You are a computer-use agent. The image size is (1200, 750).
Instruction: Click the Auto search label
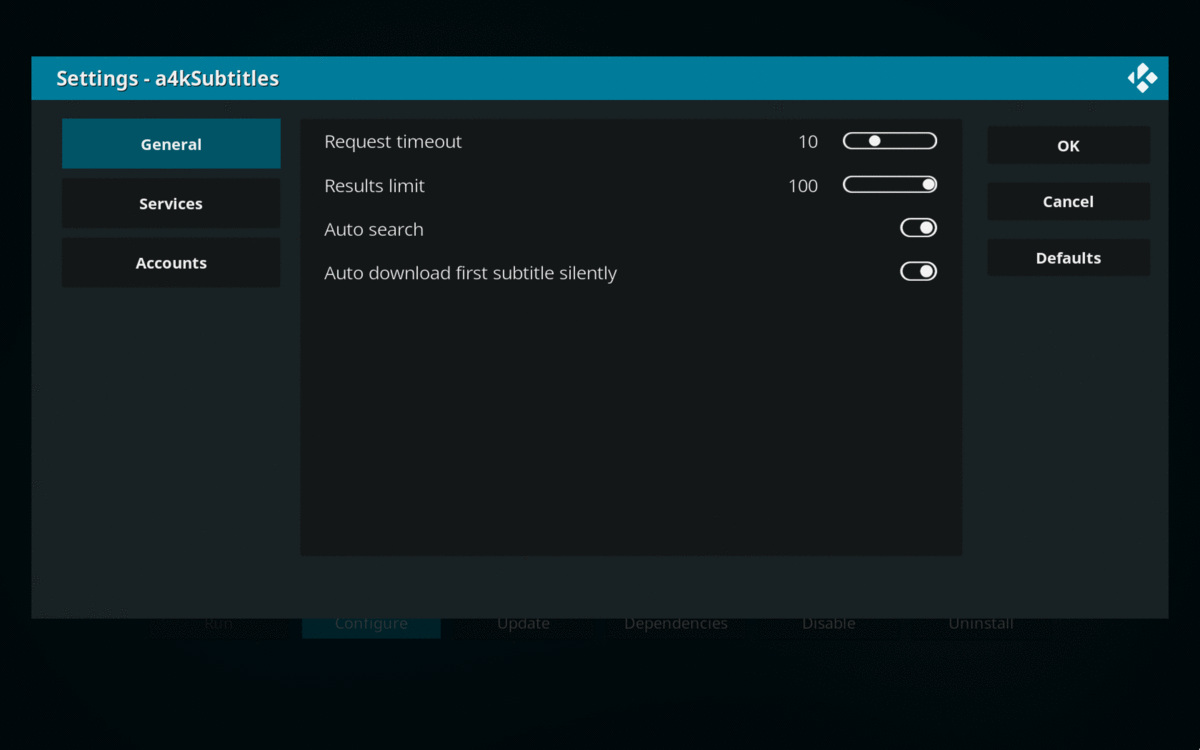point(374,230)
